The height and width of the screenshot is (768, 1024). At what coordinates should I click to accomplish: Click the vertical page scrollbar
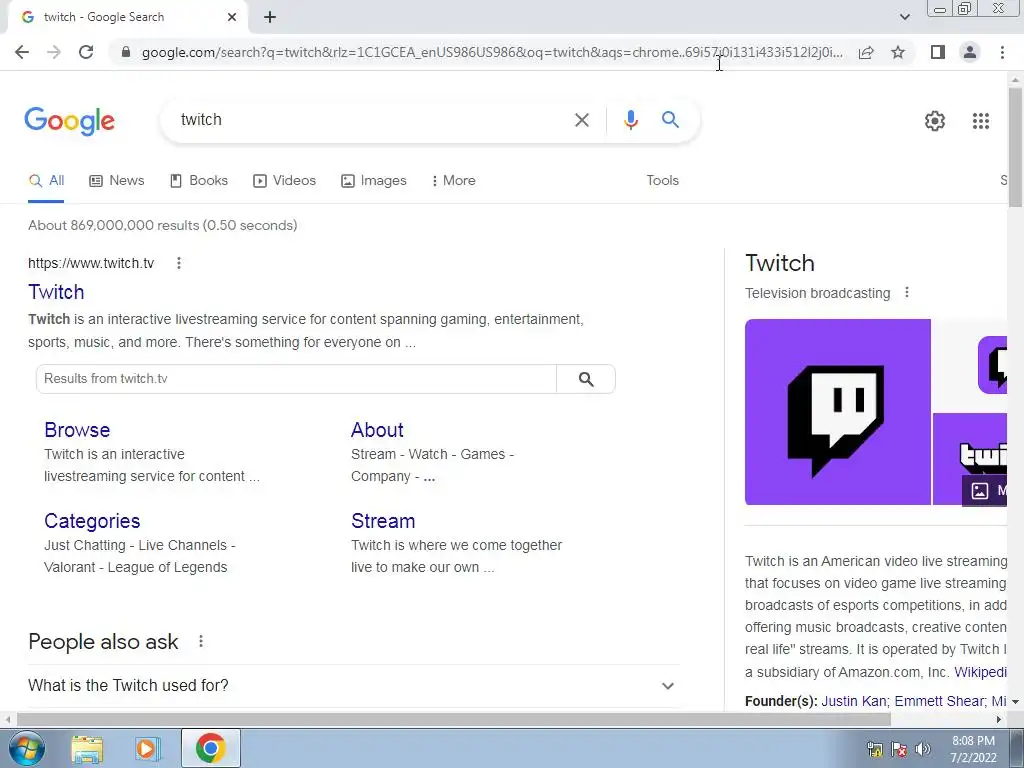(x=1016, y=148)
